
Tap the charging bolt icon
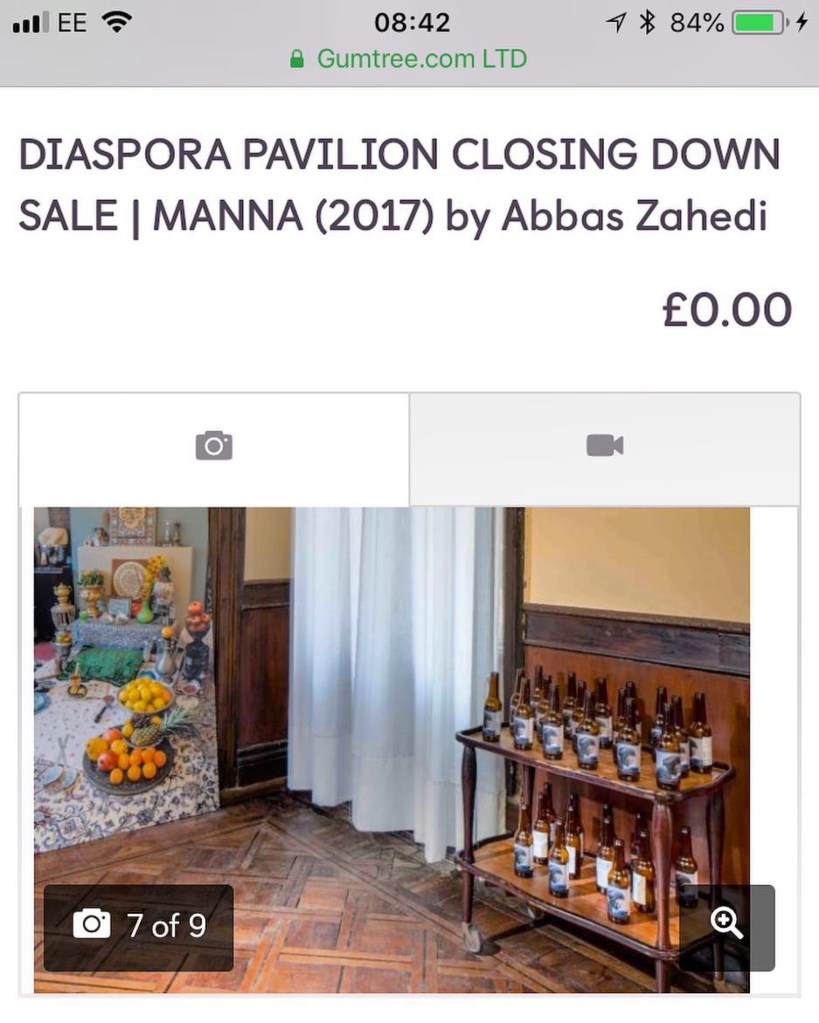(x=801, y=23)
